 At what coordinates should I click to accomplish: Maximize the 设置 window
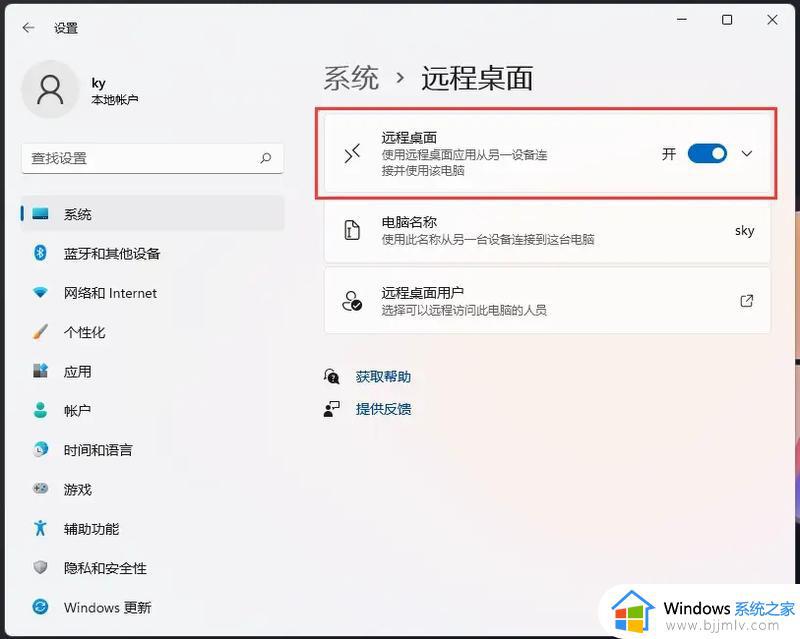(x=727, y=20)
